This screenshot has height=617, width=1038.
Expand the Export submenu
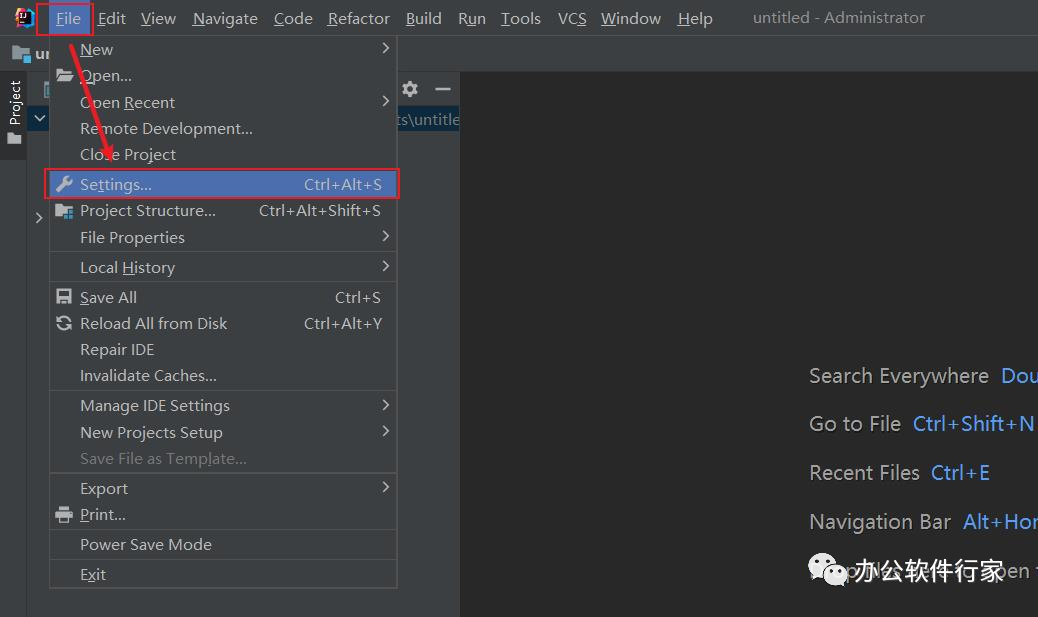(x=223, y=488)
